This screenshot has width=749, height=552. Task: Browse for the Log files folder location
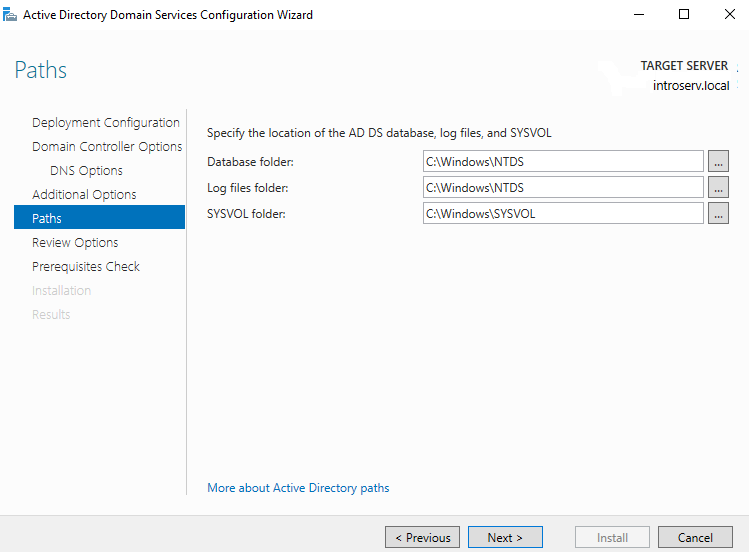tap(718, 187)
